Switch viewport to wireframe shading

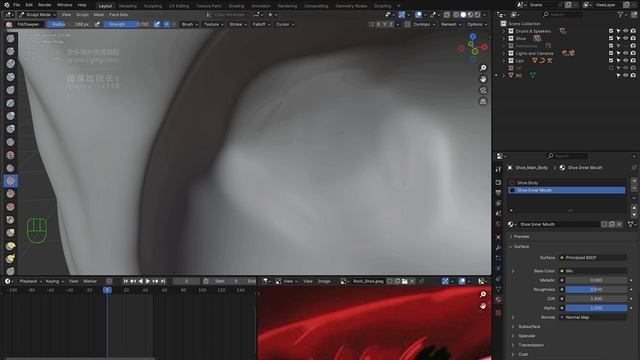click(x=456, y=15)
